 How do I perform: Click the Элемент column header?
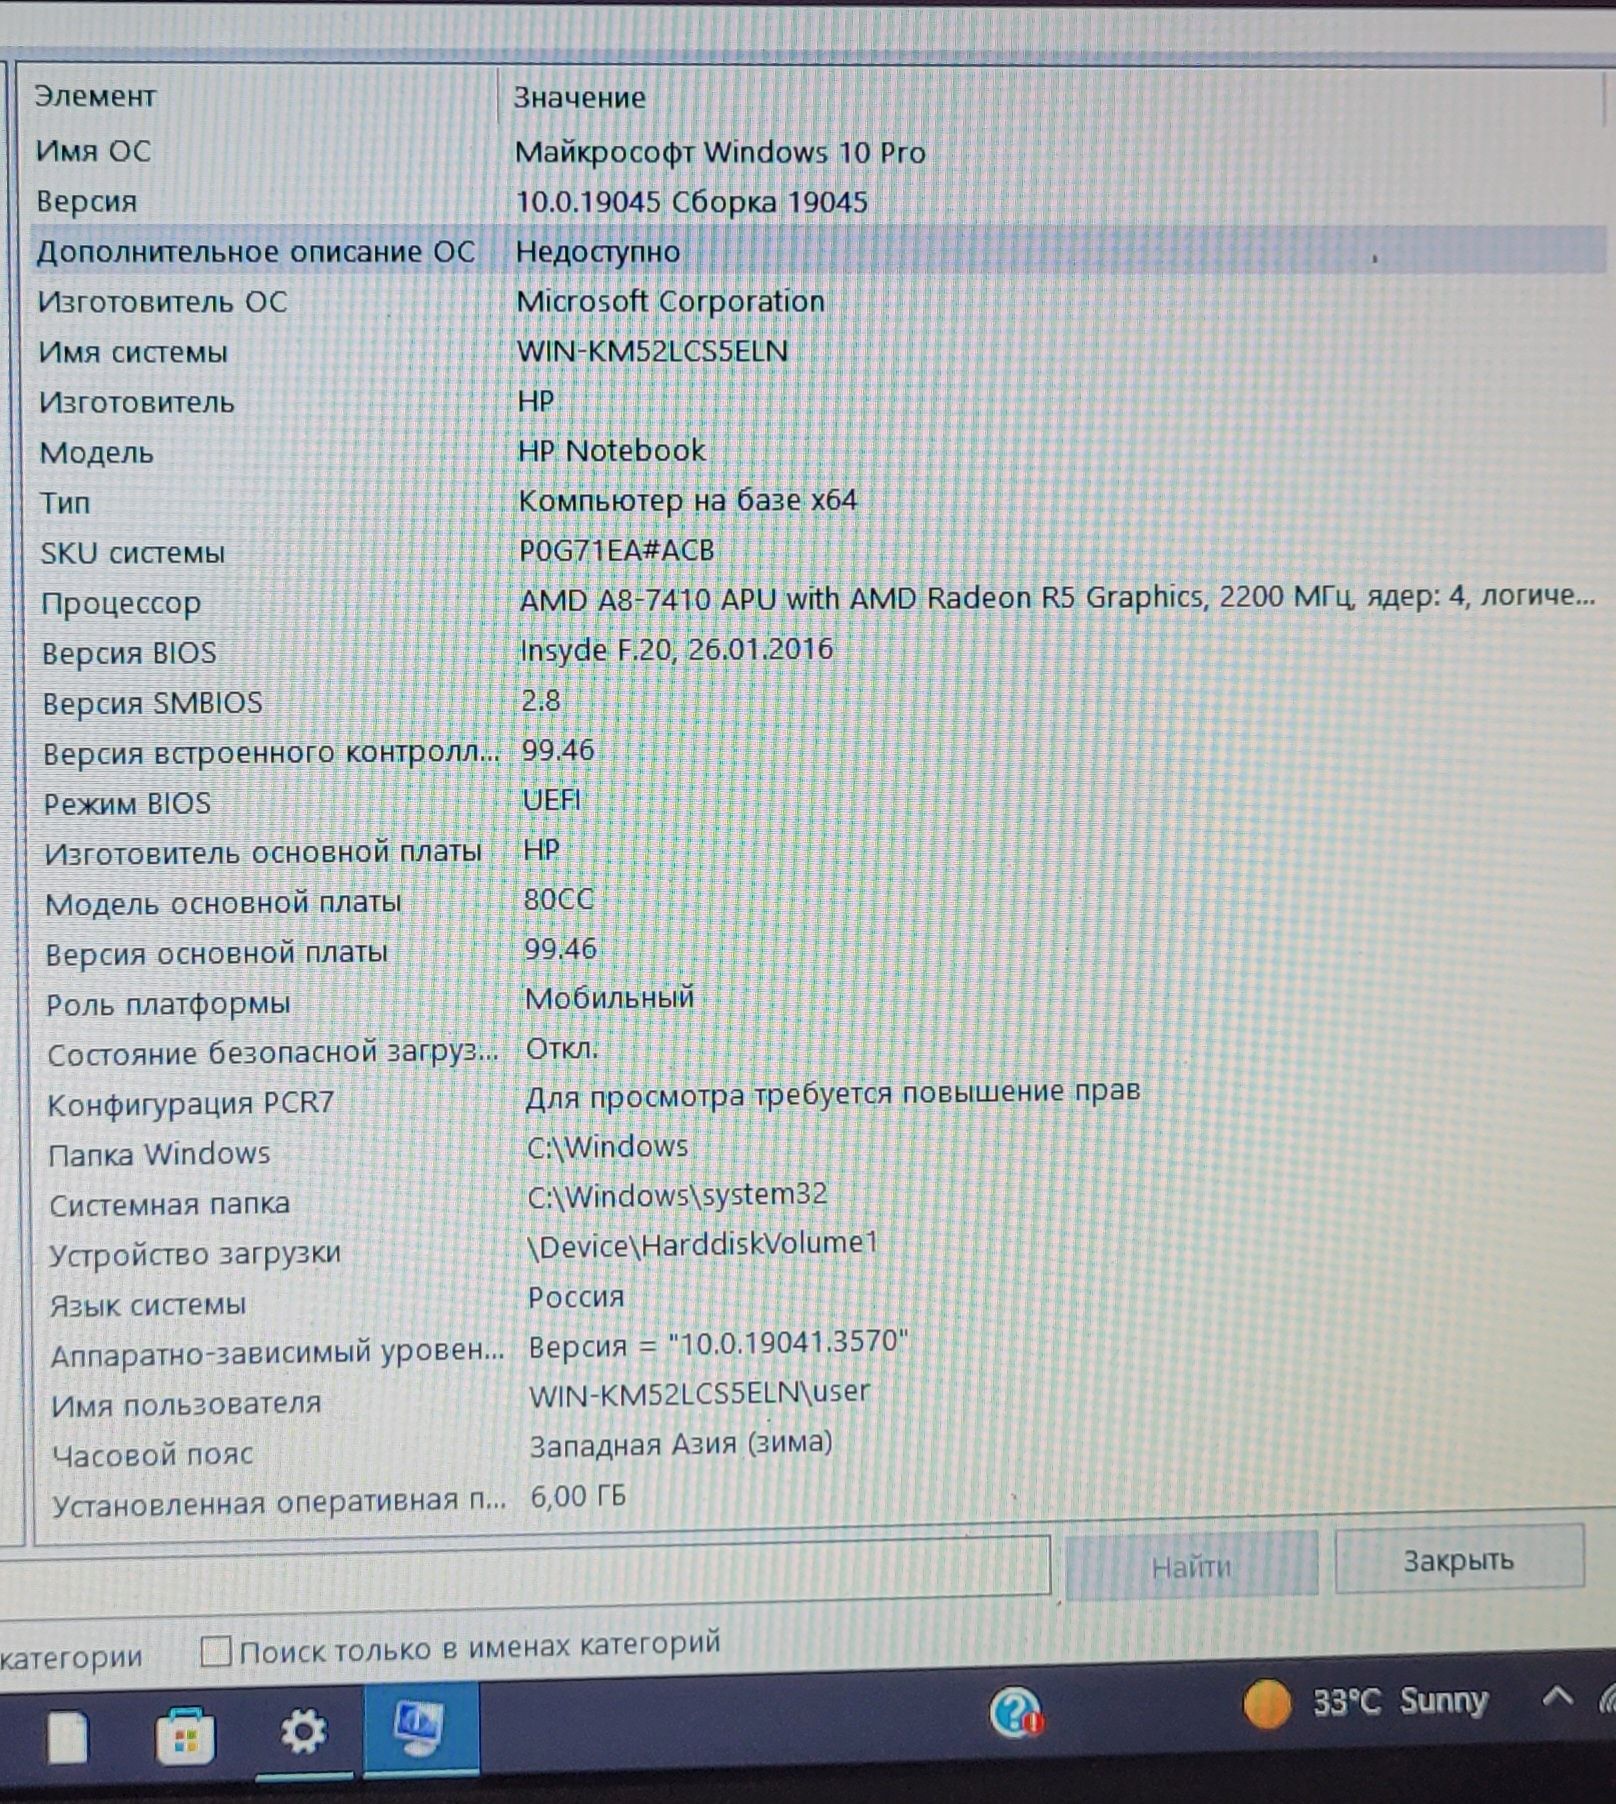tap(95, 97)
